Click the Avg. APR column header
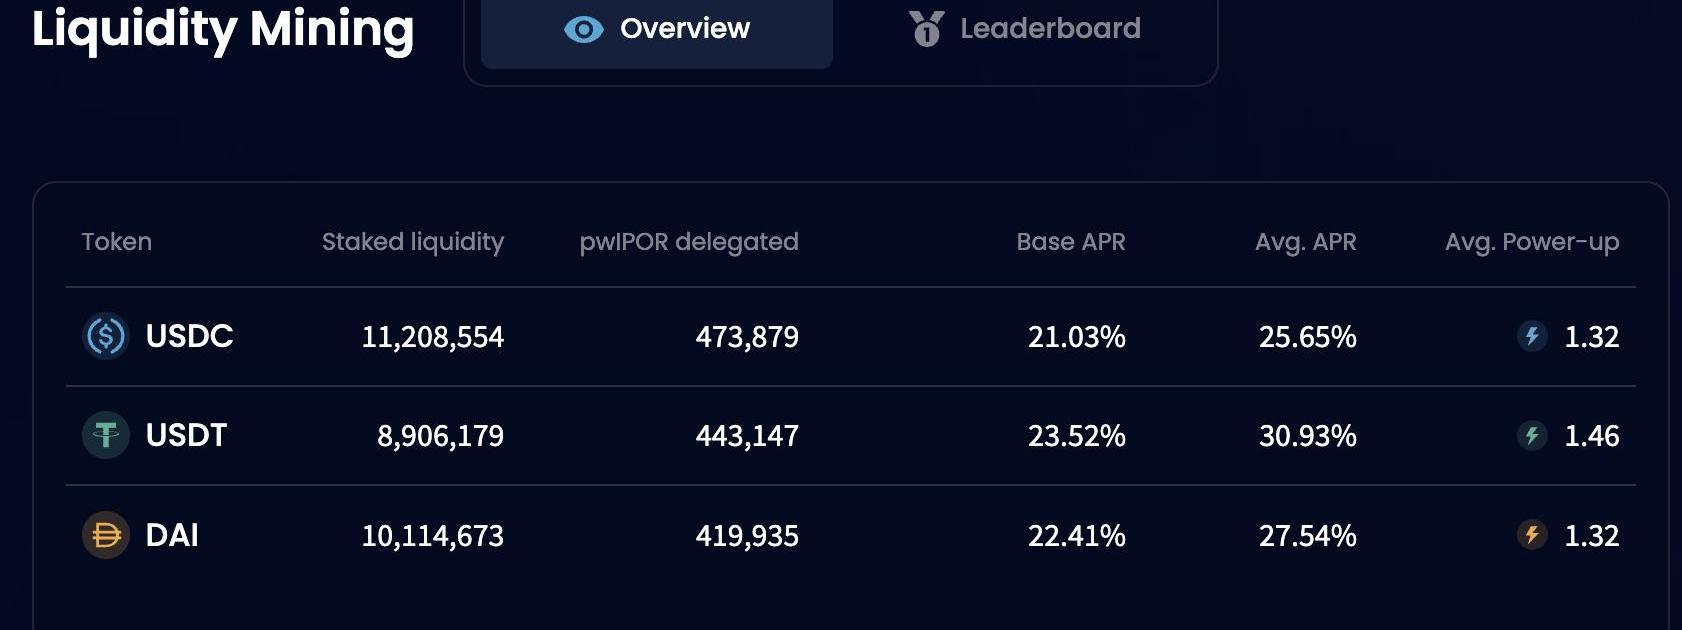Viewport: 1682px width, 630px height. tap(1305, 242)
